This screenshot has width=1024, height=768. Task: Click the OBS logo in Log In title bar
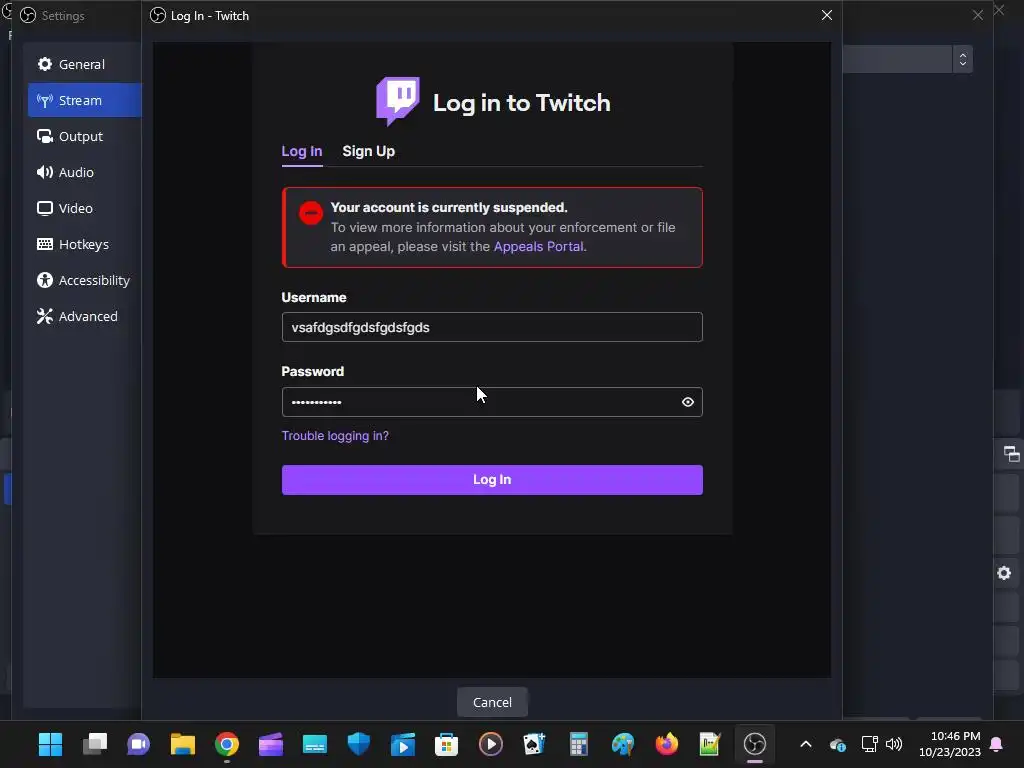point(157,15)
